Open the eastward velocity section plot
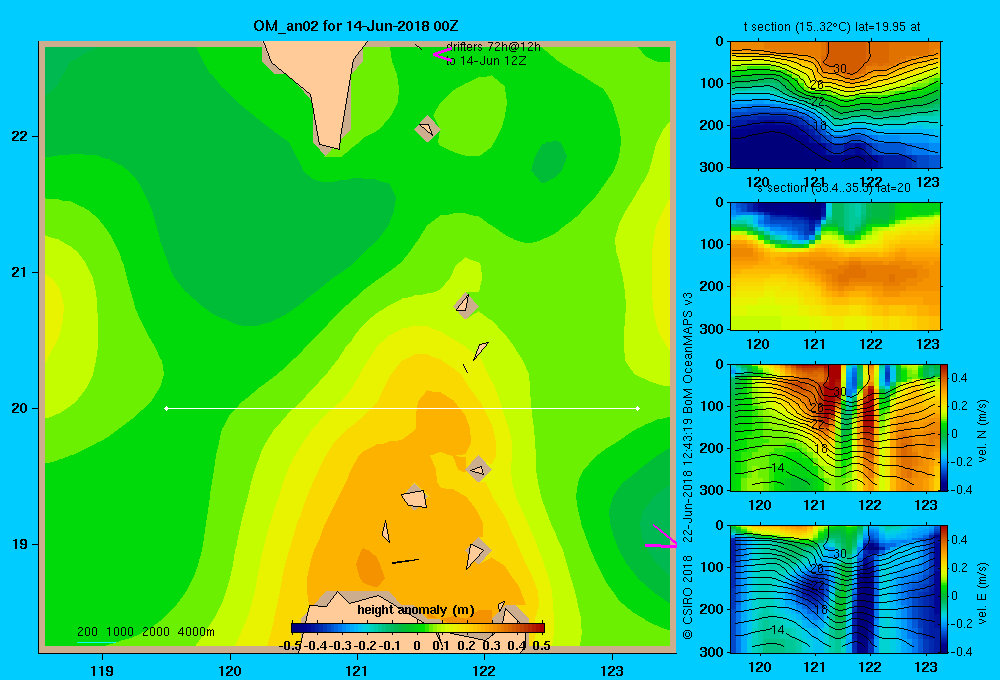The width and height of the screenshot is (1000, 680). (835, 589)
